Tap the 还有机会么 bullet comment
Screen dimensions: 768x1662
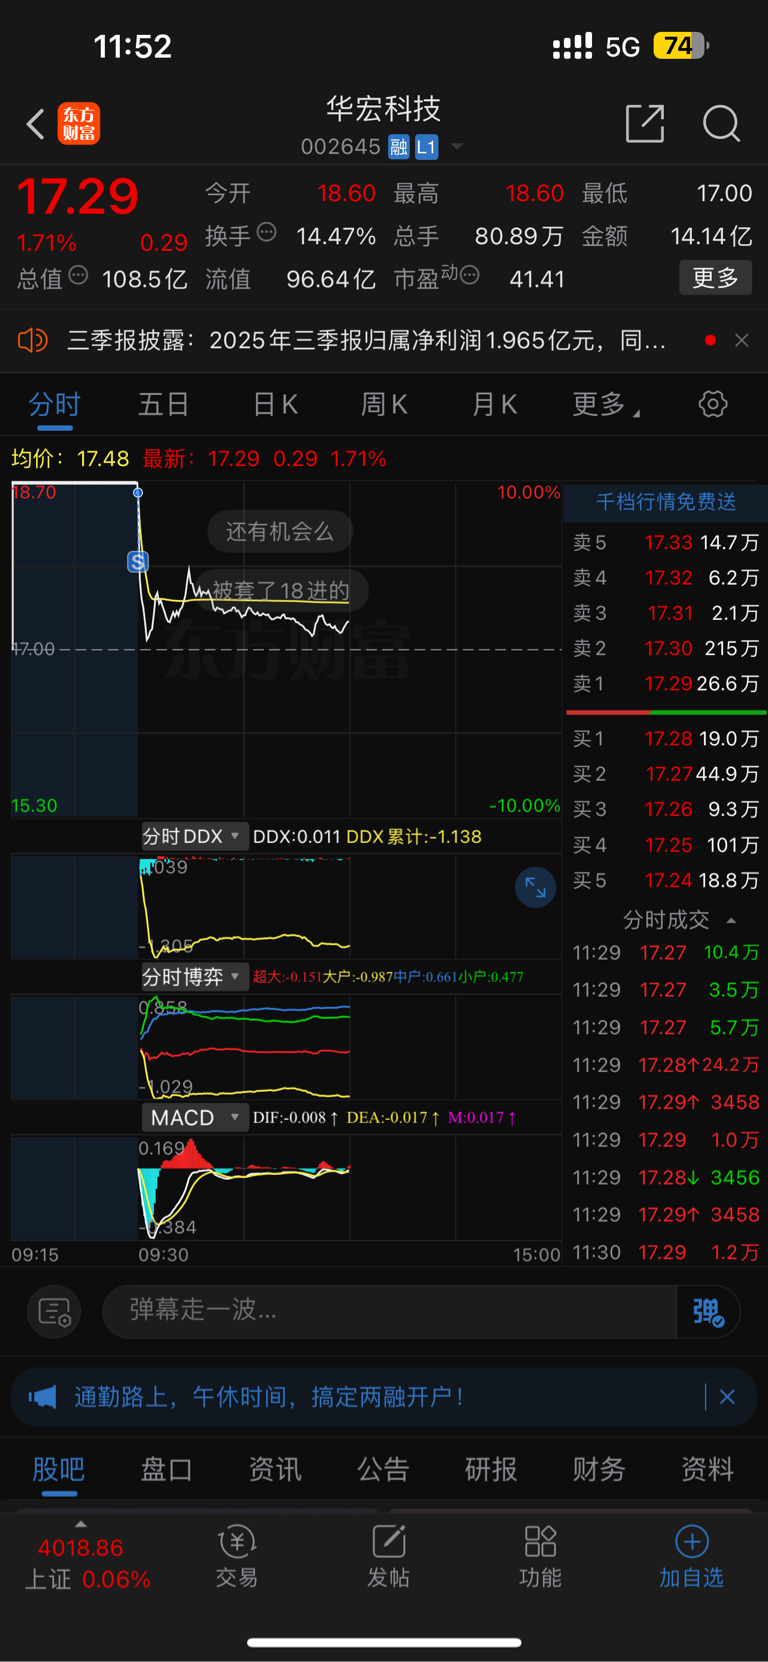coord(280,531)
